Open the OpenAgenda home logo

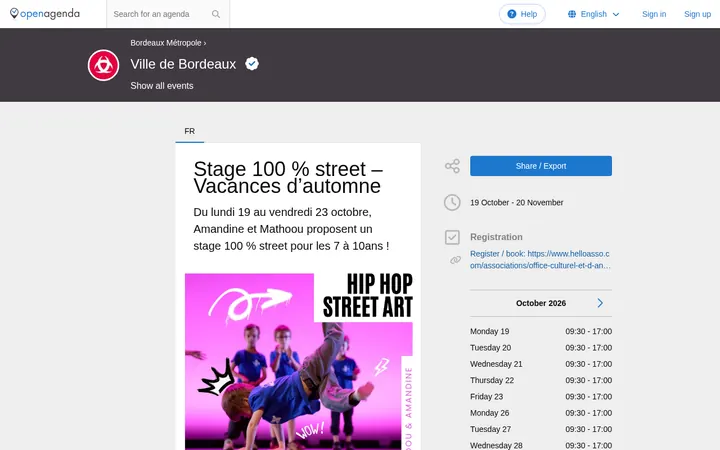[x=45, y=14]
